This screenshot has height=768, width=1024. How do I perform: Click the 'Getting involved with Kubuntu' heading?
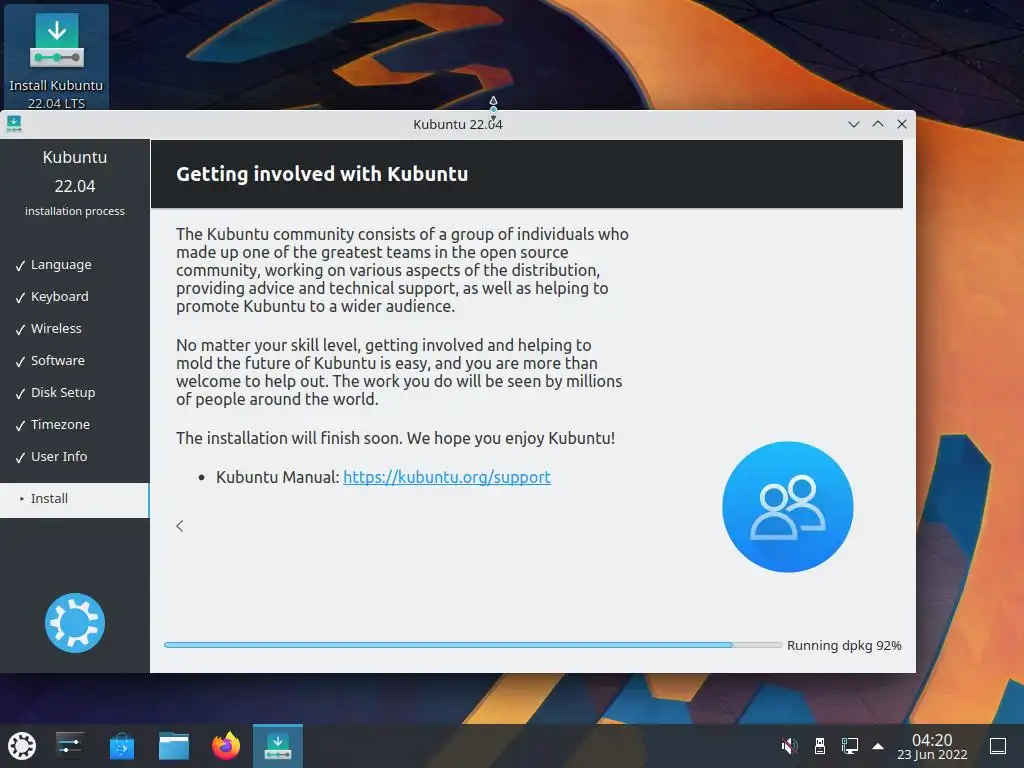(x=322, y=174)
